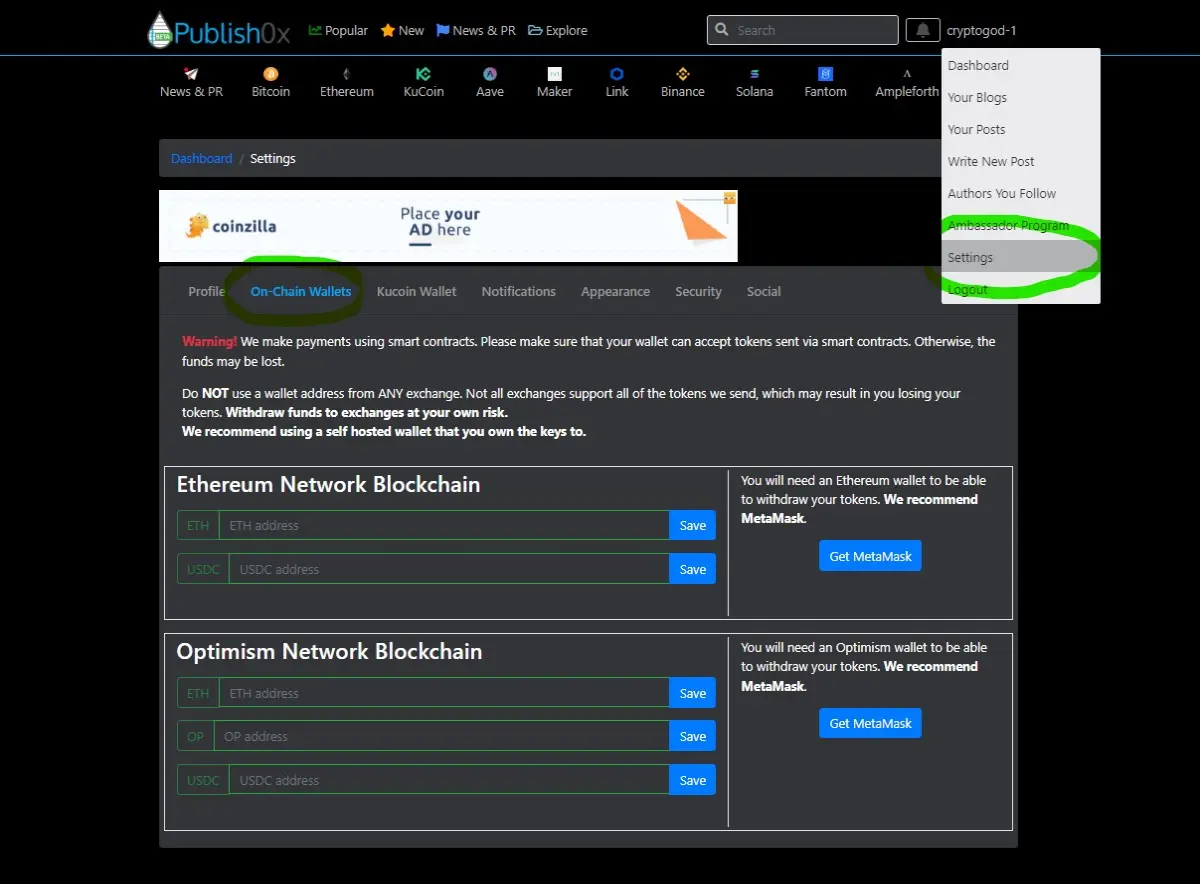Open the cryptogod-1 user menu
Screen dimensions: 1200x884
pyautogui.click(x=981, y=30)
